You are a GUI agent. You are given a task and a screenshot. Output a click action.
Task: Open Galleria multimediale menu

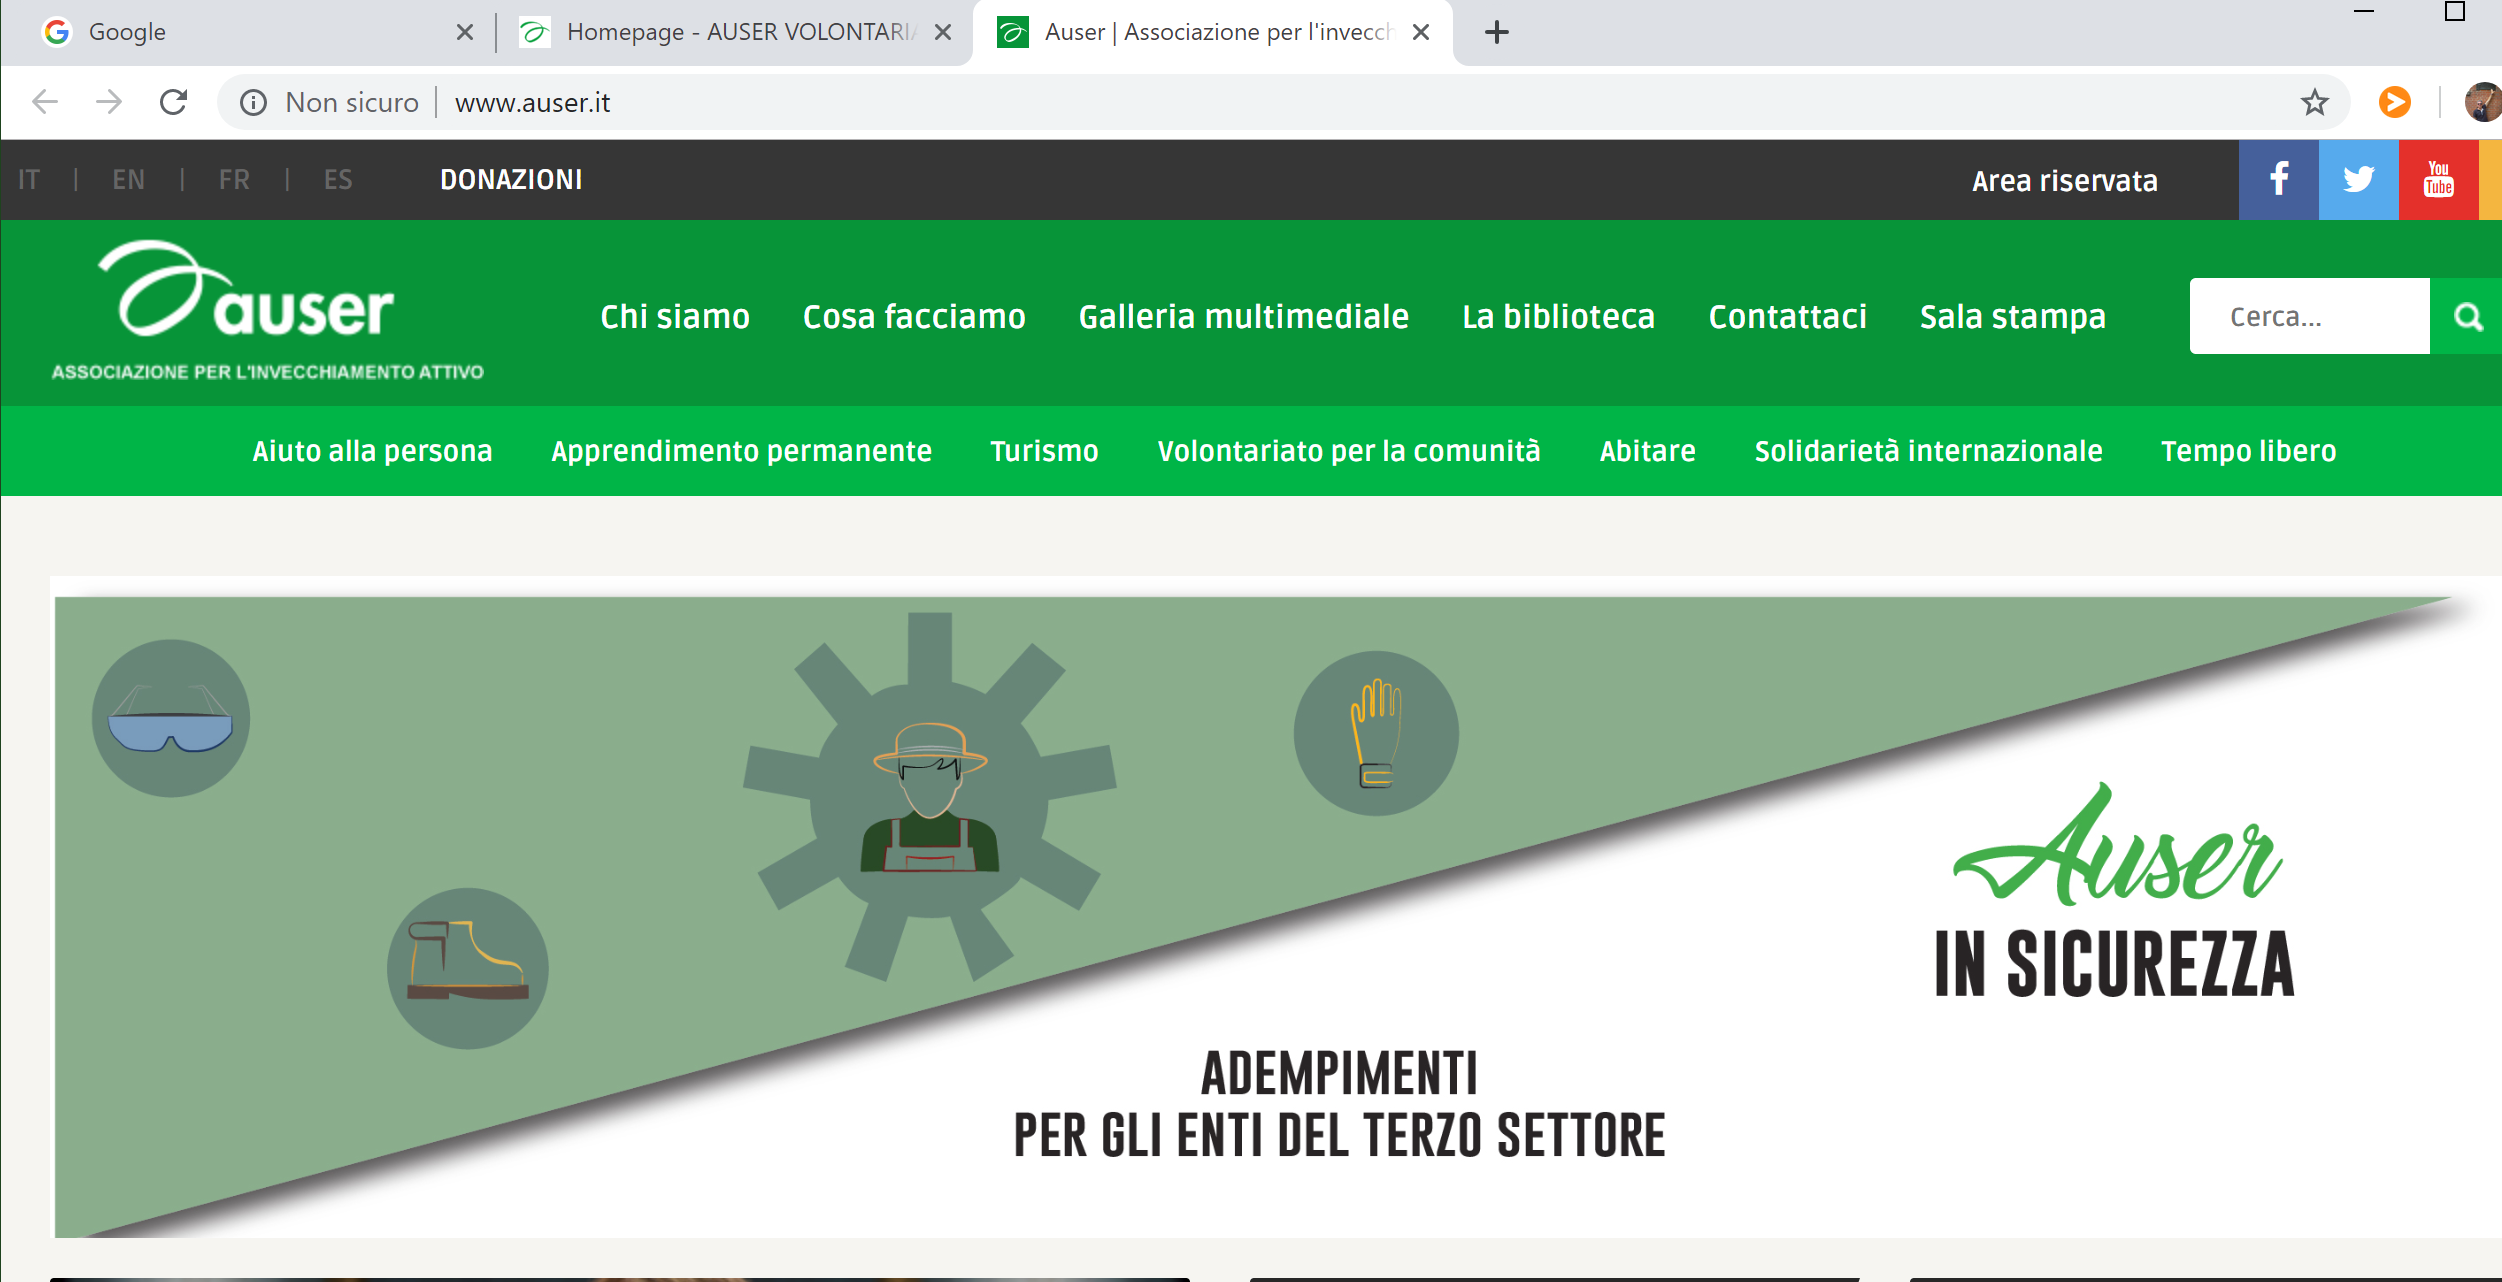tap(1243, 316)
